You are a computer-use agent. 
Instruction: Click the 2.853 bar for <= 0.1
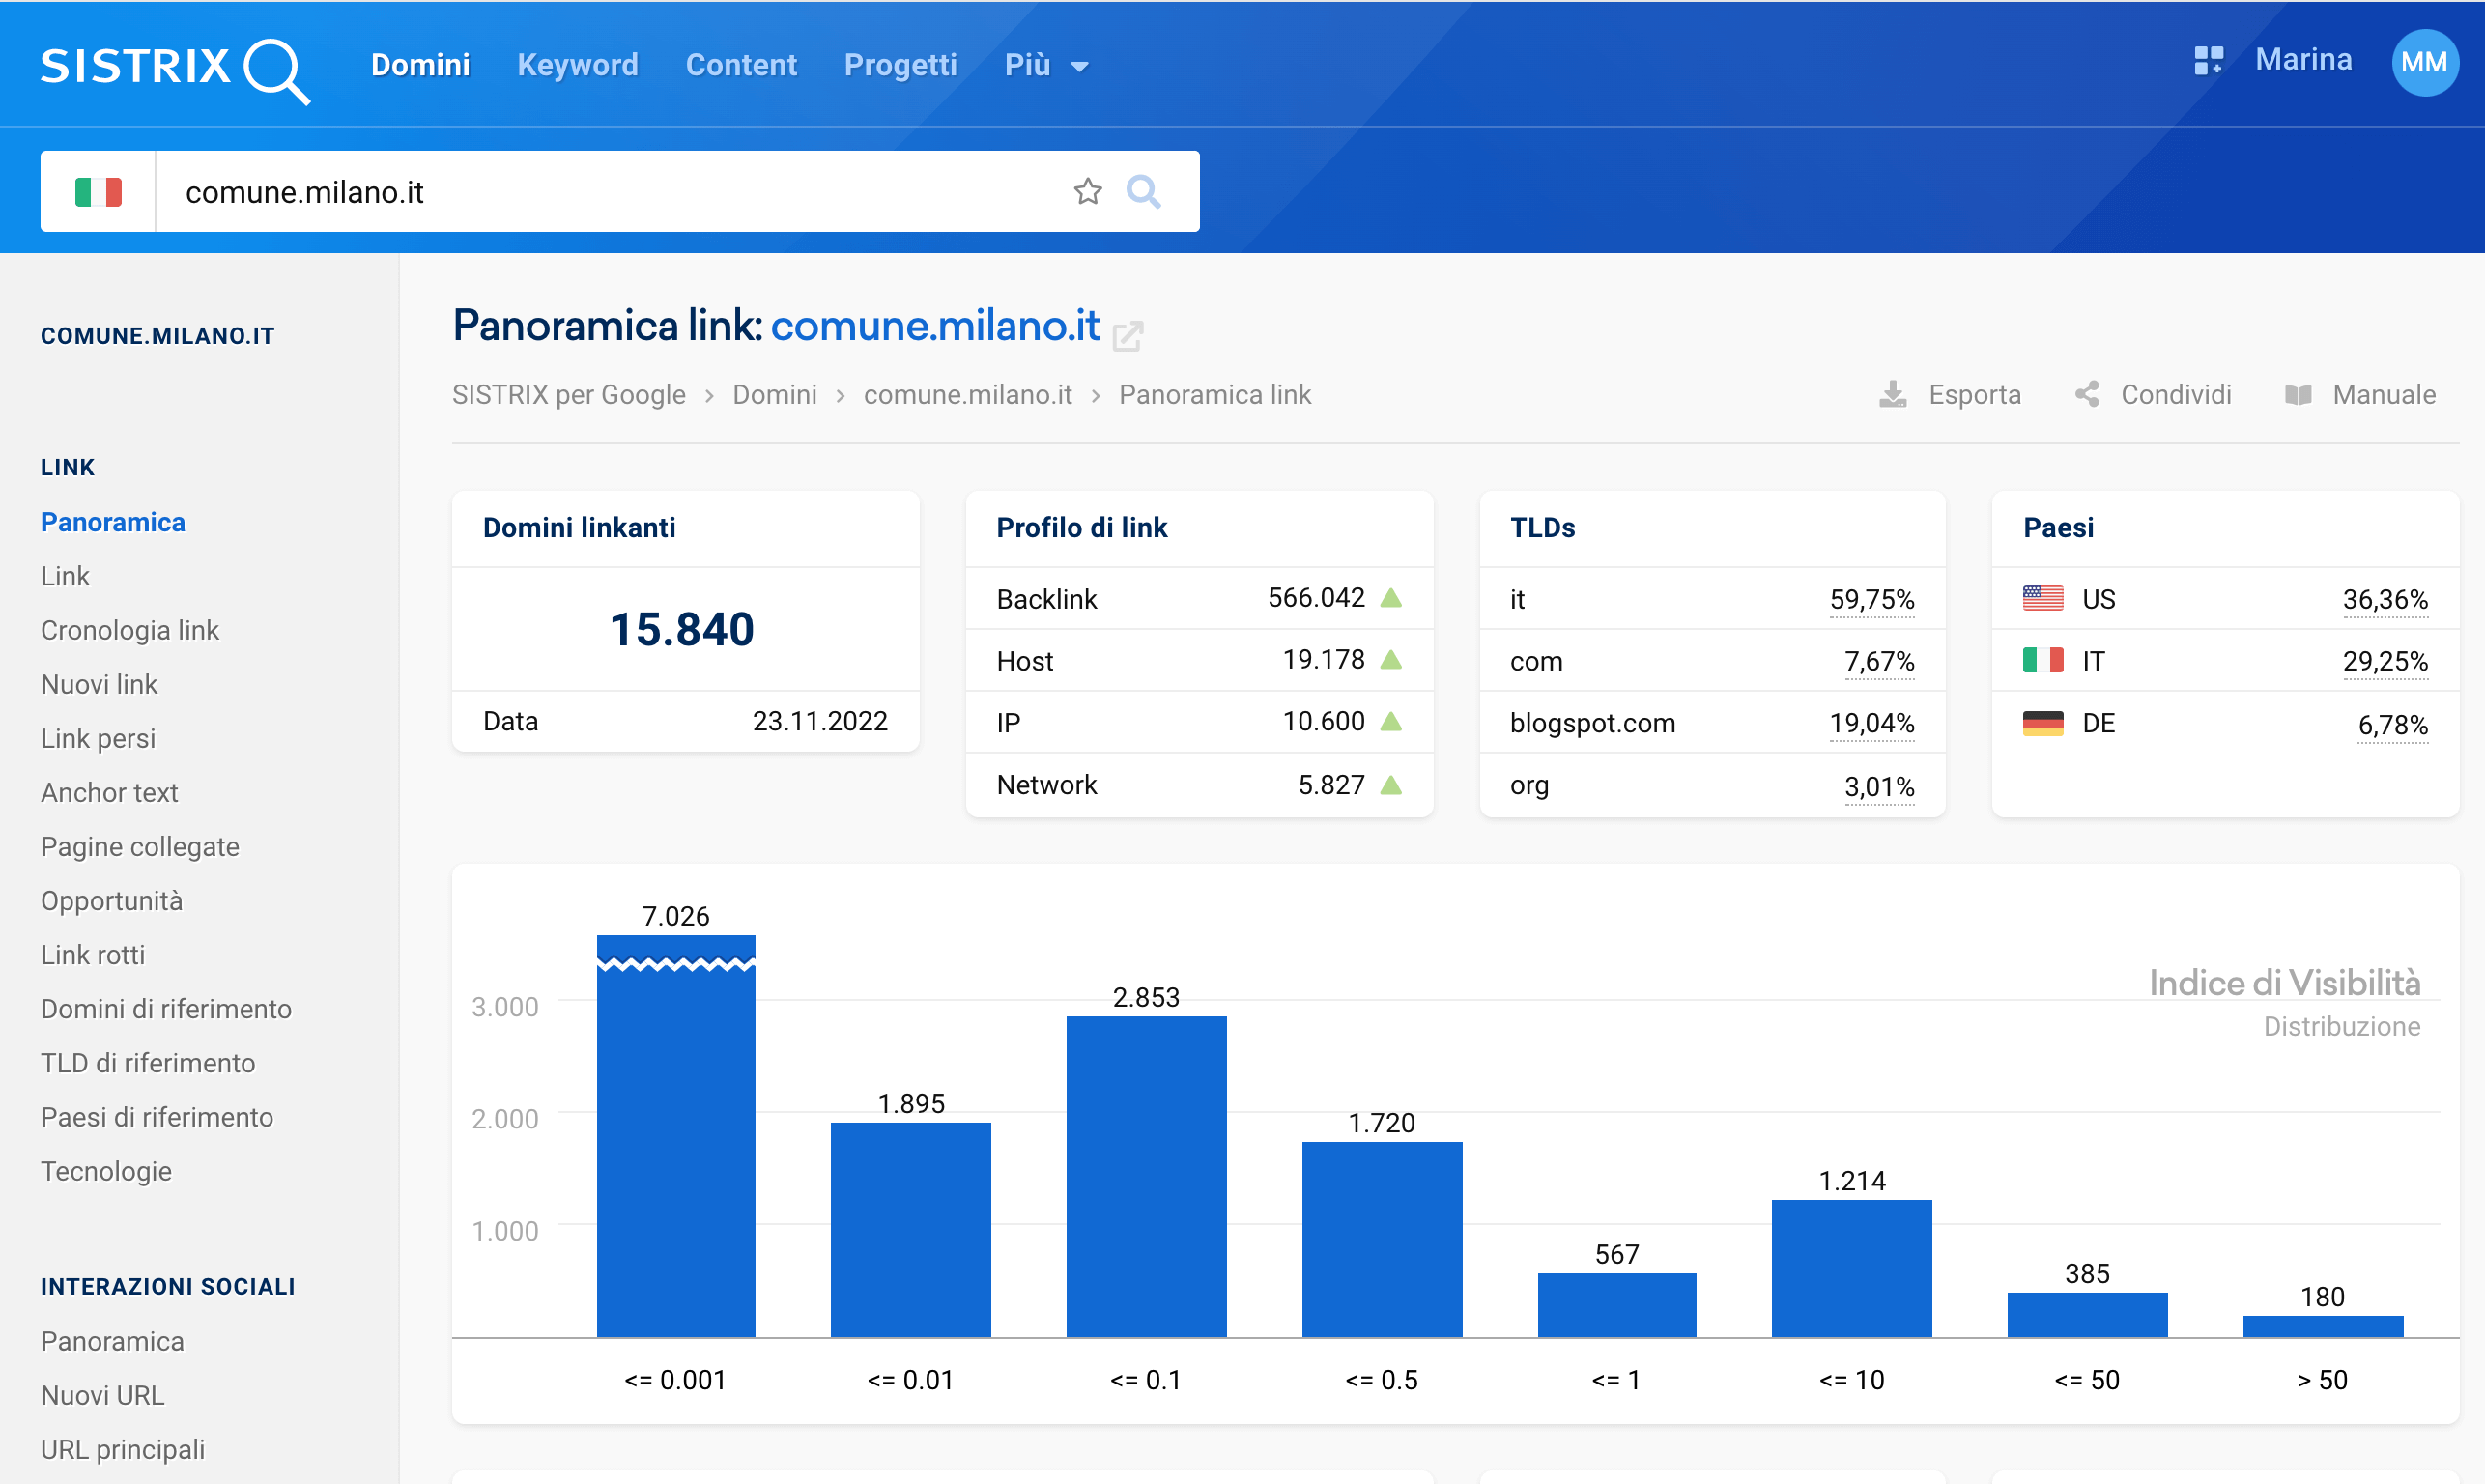click(1146, 1176)
